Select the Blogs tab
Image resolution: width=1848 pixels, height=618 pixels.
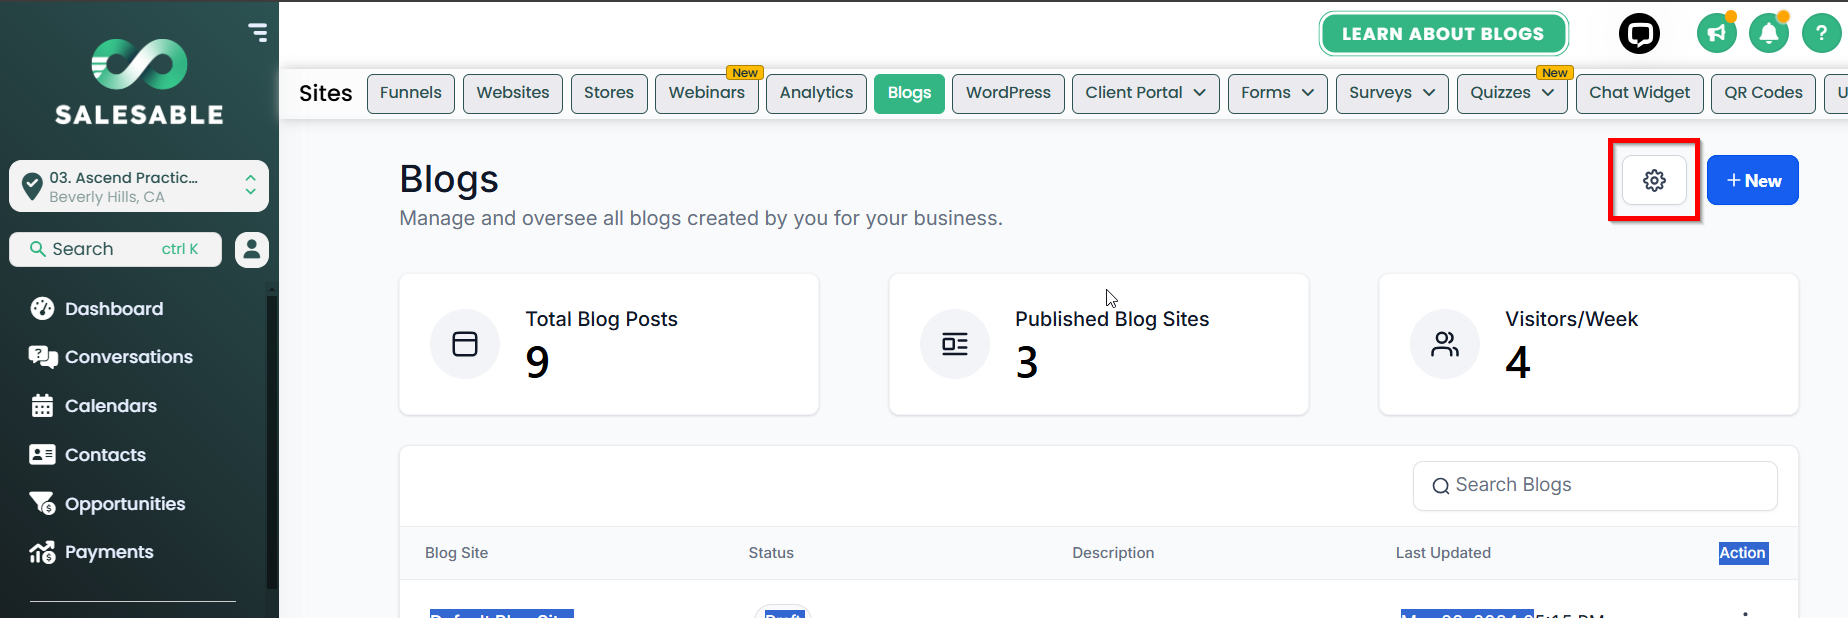[909, 93]
